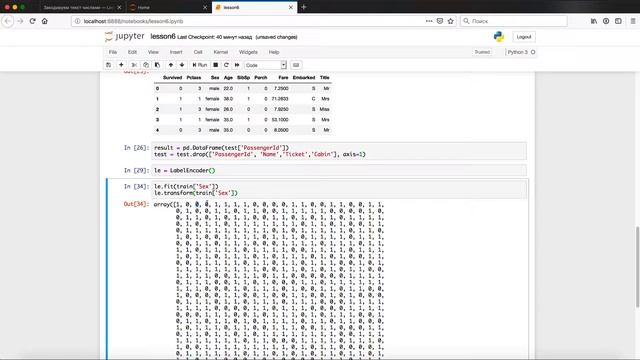640x360 pixels.
Task: Click the Logout button
Action: pyautogui.click(x=524, y=37)
